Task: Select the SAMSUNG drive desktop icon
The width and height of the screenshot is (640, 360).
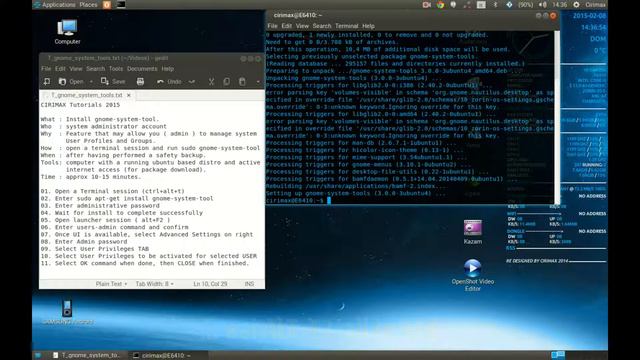Action: coord(67,312)
